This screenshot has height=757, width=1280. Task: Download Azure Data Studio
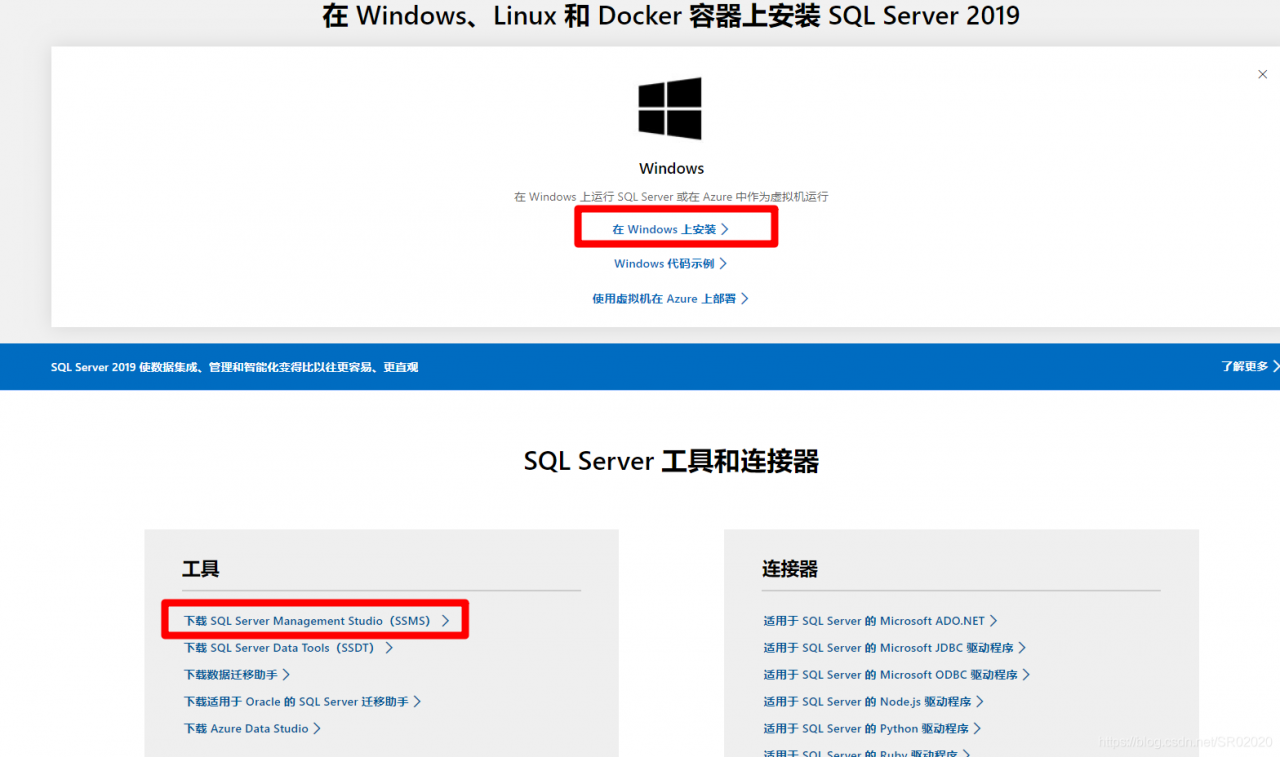(252, 729)
